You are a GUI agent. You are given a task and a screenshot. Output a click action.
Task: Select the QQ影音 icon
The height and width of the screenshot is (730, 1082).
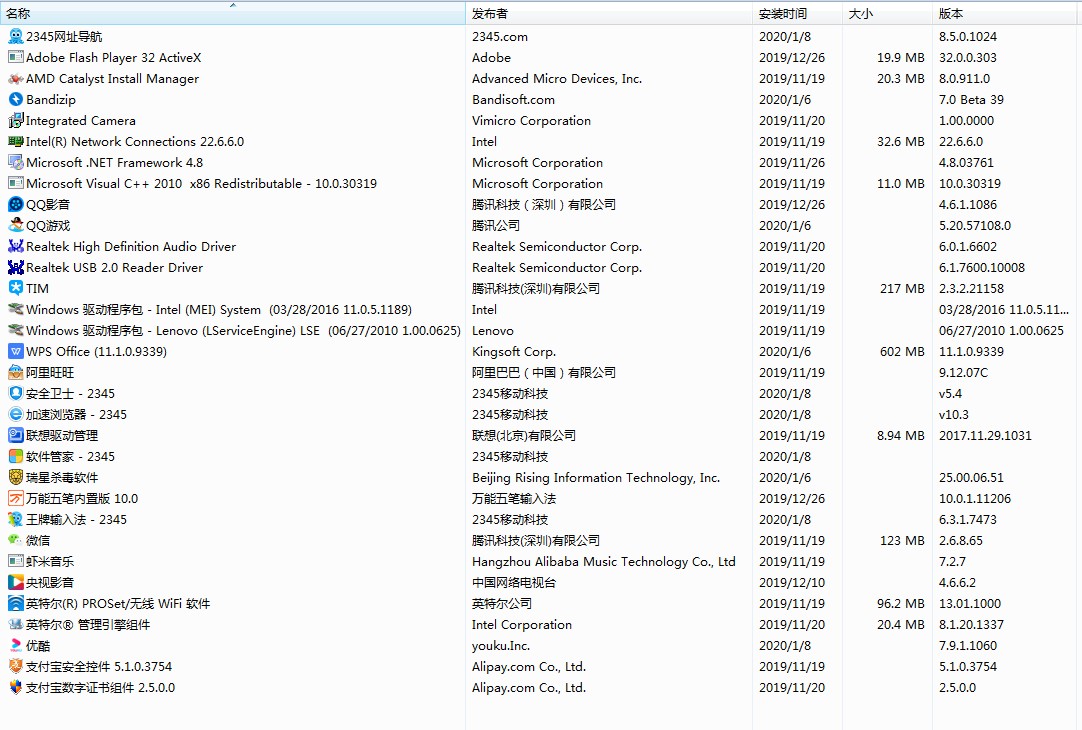coord(15,204)
